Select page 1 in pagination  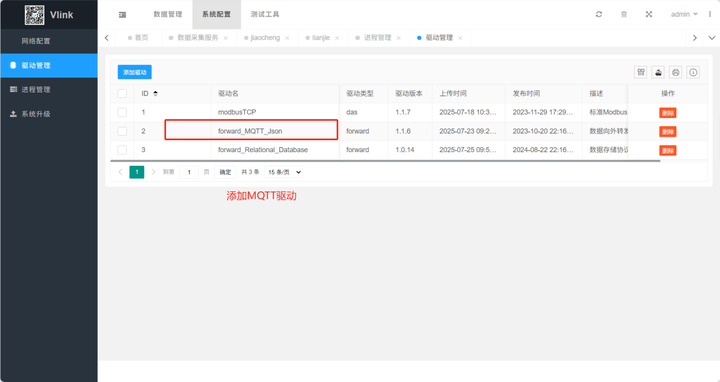coord(137,172)
